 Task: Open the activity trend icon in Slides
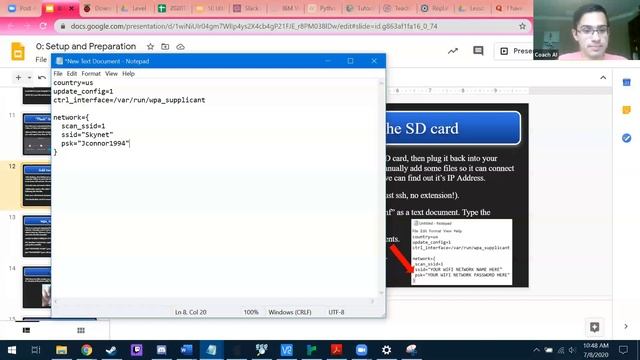coord(453,51)
